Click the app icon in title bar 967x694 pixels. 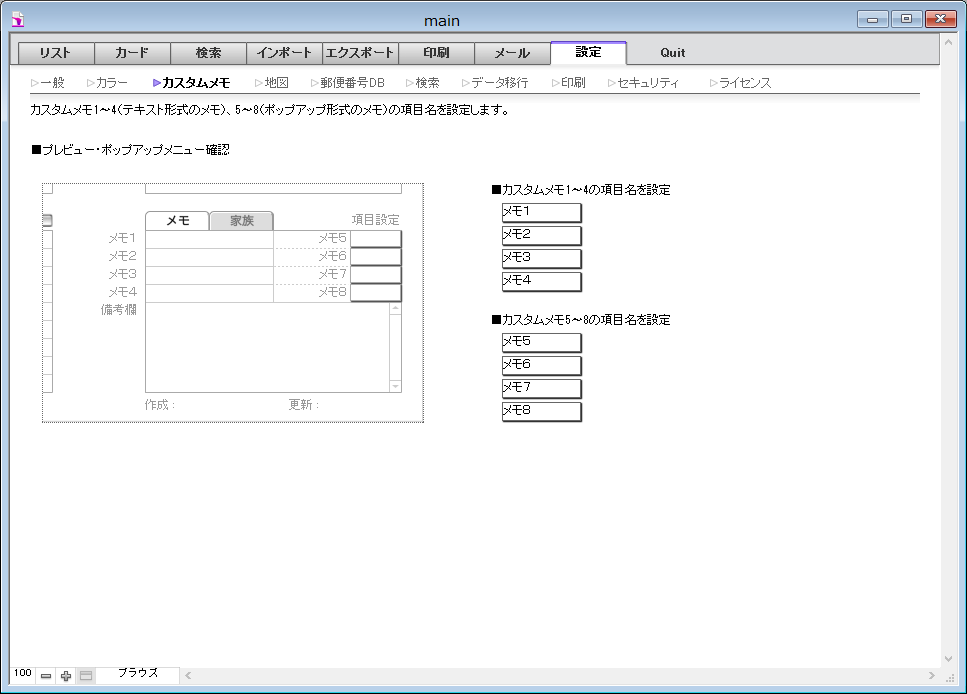coord(17,19)
